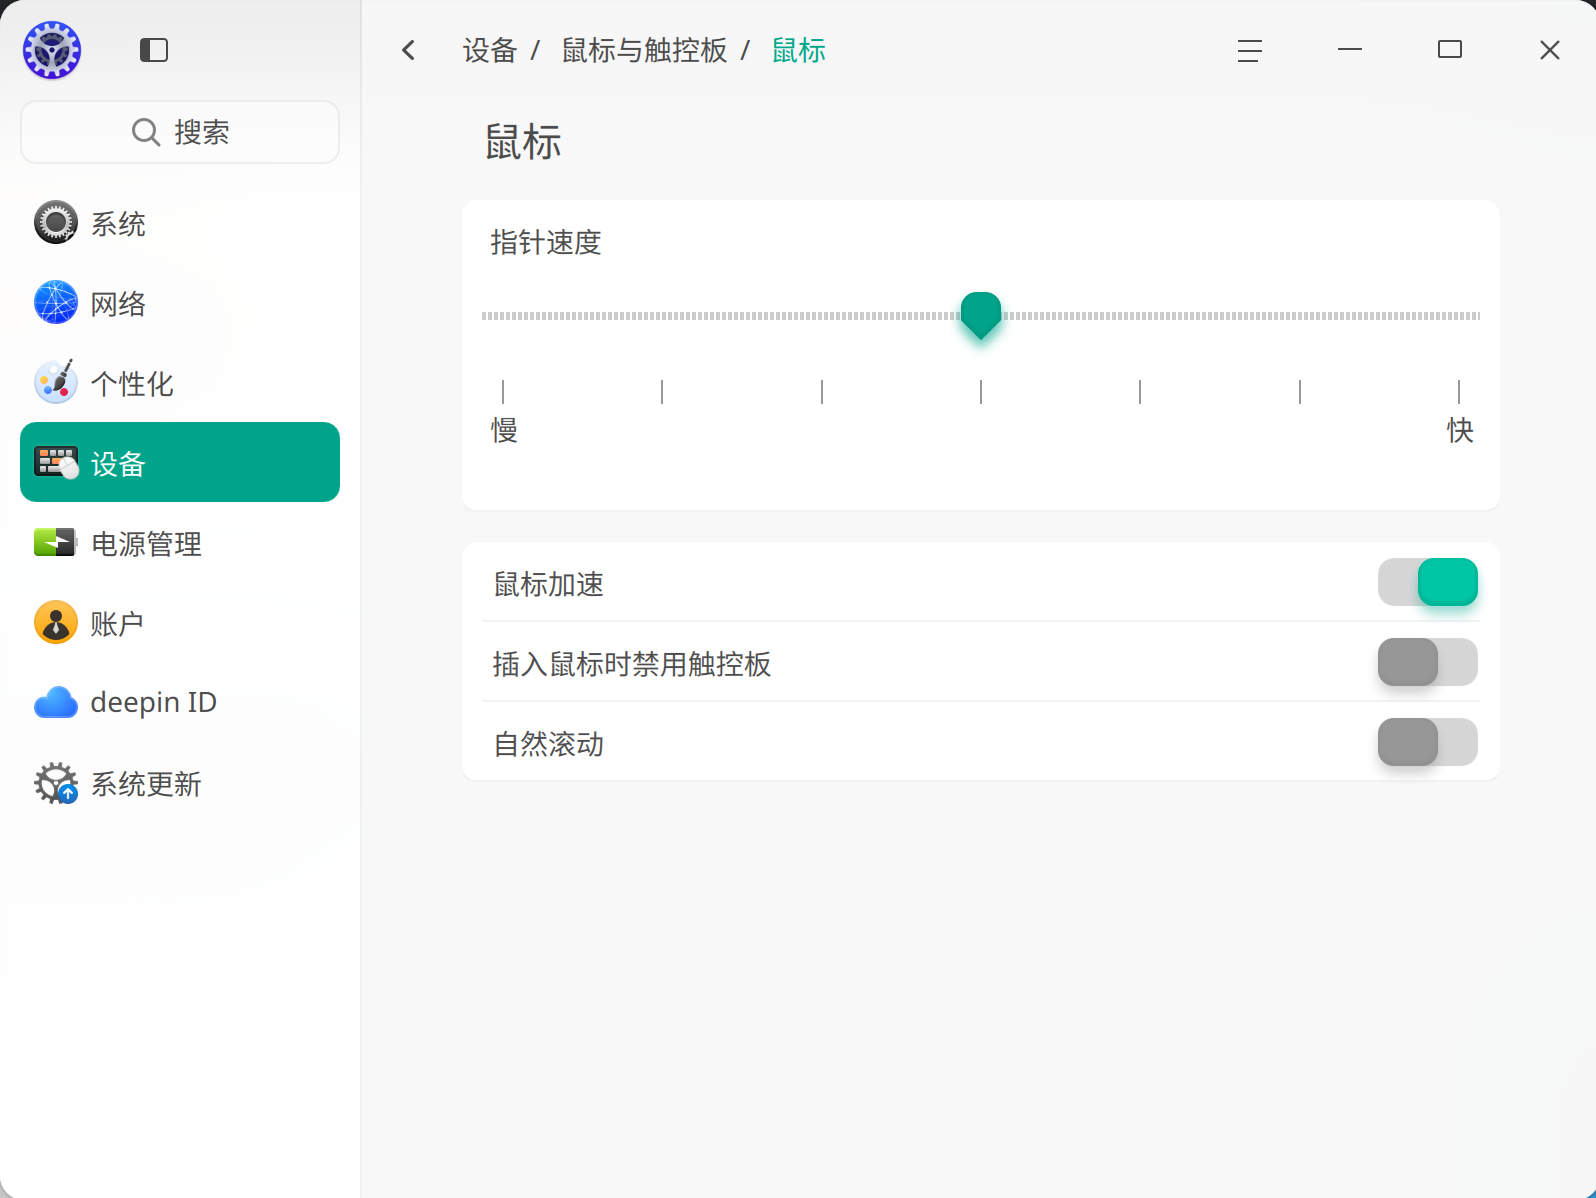The width and height of the screenshot is (1596, 1198).
Task: Click the Control Center app logo icon
Action: pos(52,50)
